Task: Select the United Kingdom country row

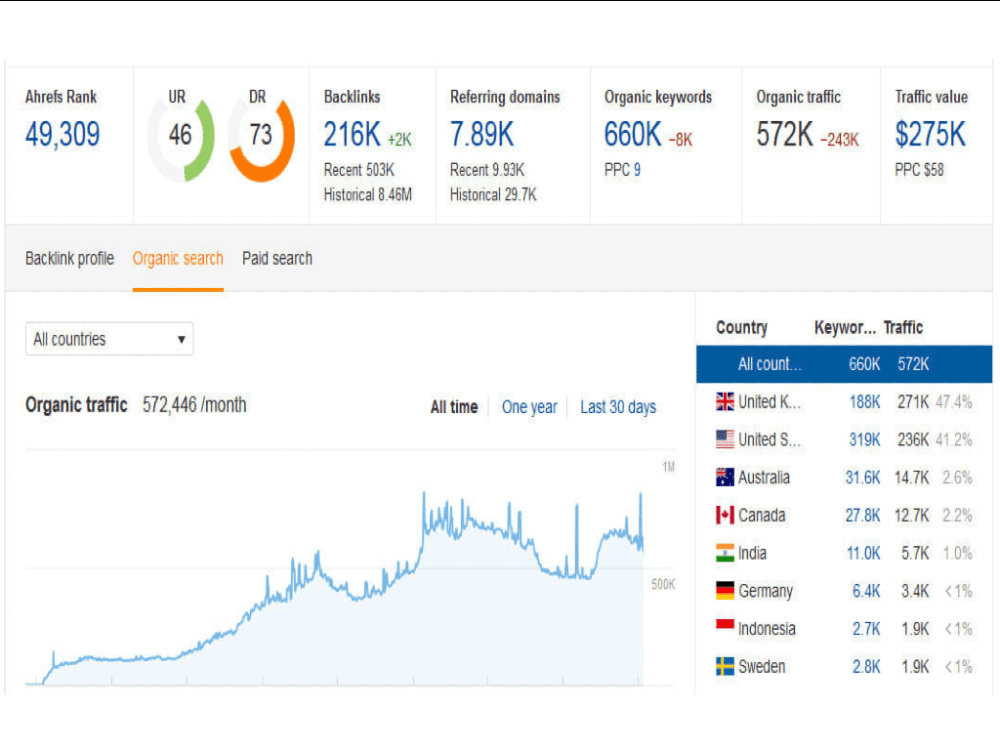Action: 844,402
